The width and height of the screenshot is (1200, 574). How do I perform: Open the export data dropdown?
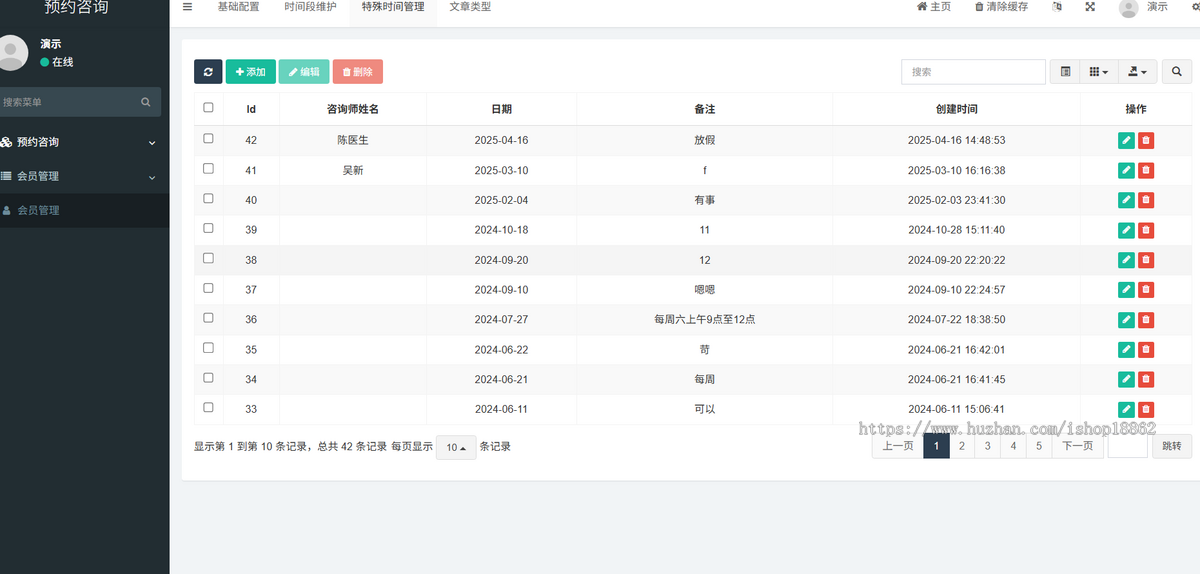(x=1136, y=72)
